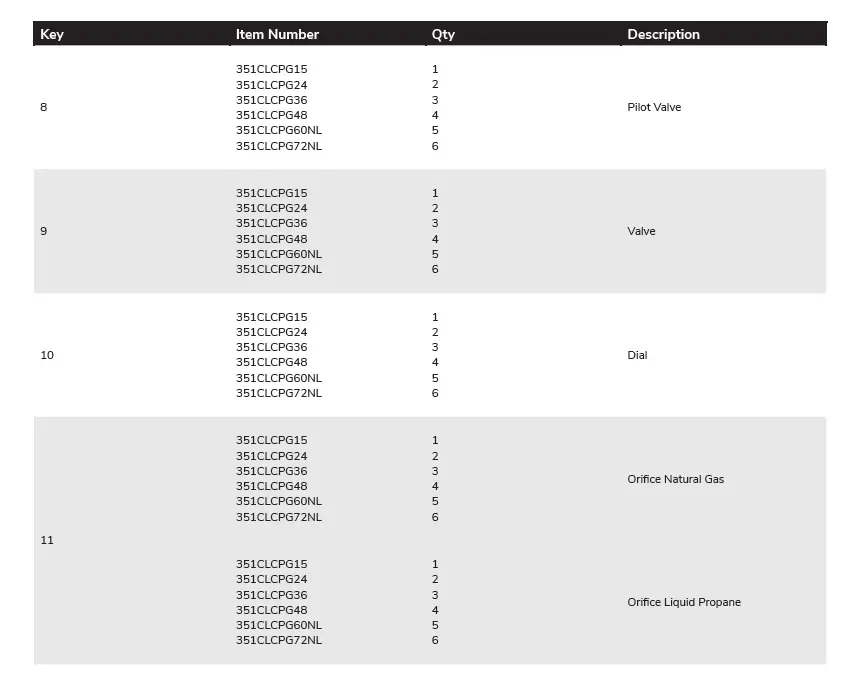Click 351CLCPG36 in the Dial row
Viewport: 853px width, 695px height.
coord(272,347)
